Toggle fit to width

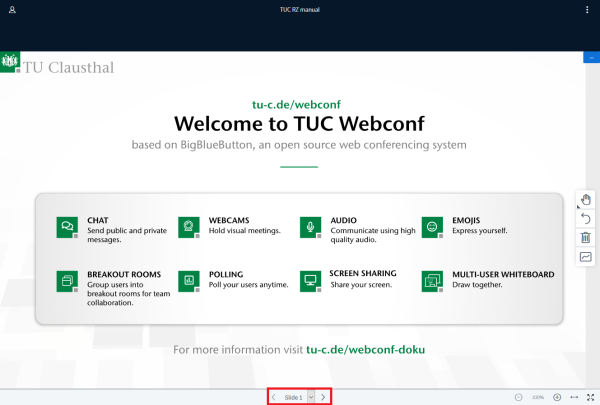(574, 397)
